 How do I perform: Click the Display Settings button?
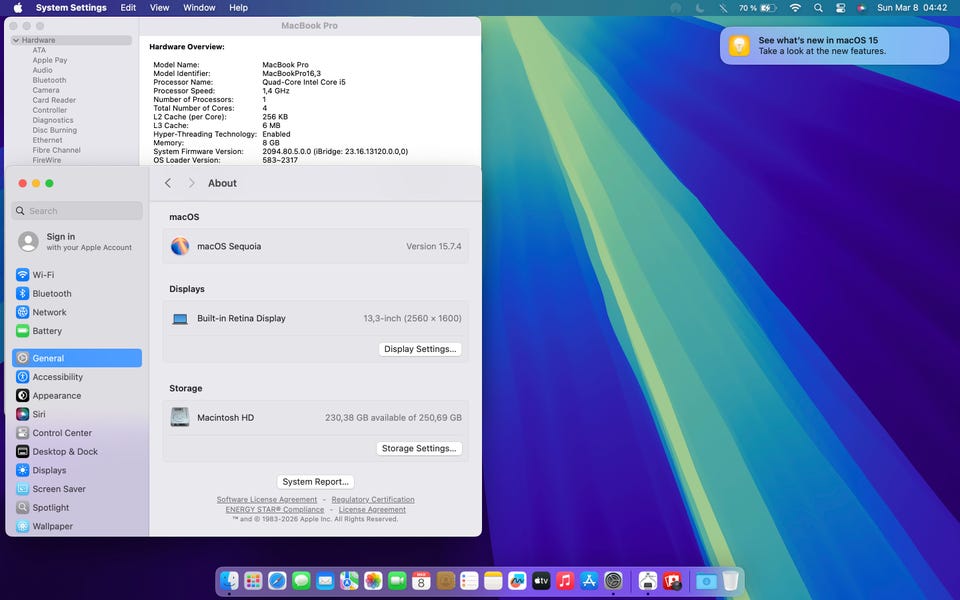coord(420,349)
